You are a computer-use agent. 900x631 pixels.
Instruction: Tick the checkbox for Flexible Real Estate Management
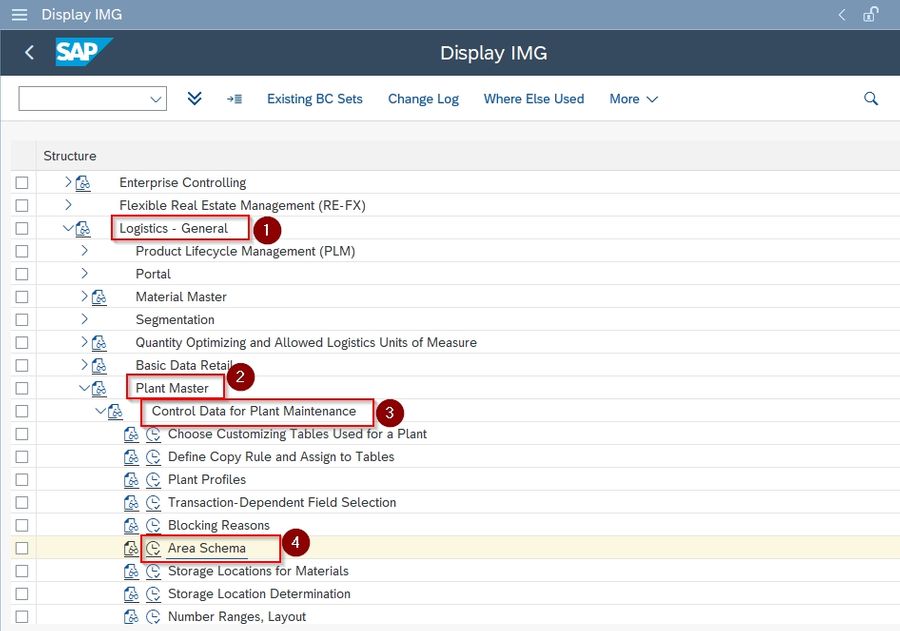click(x=22, y=206)
